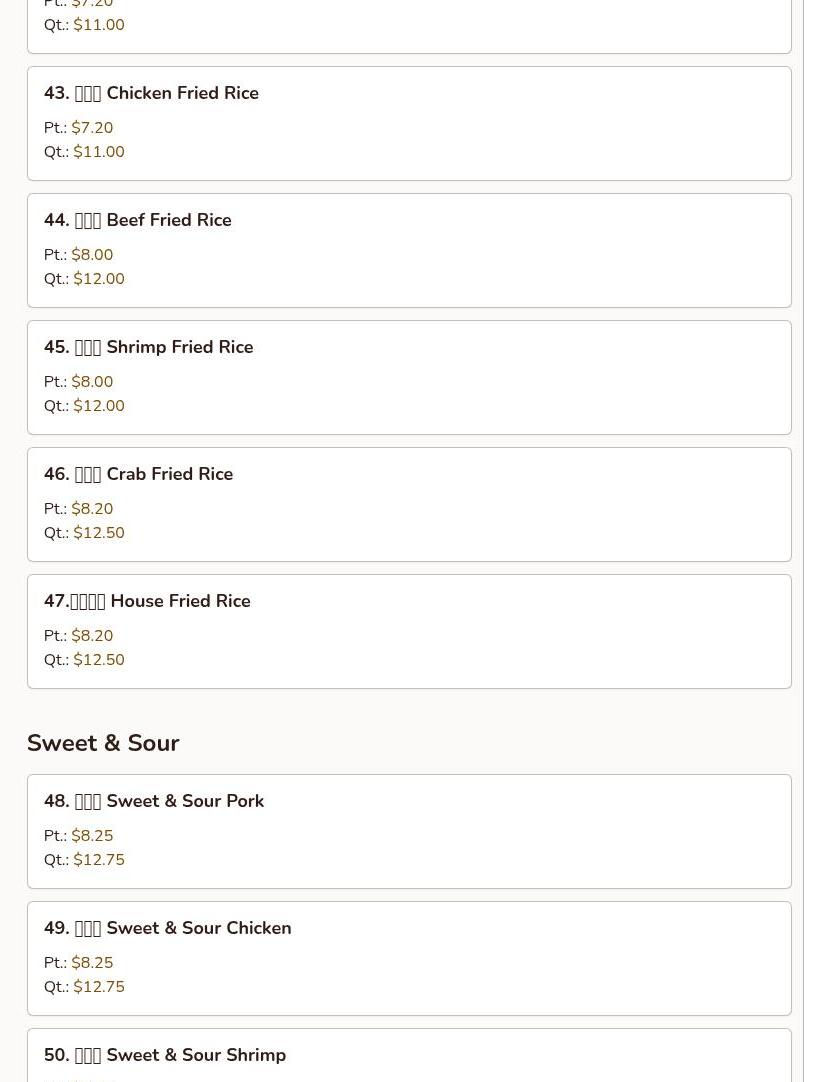
Task: Choose Sweet & Sour Chicken quart price $12.75
Action: click(x=99, y=987)
